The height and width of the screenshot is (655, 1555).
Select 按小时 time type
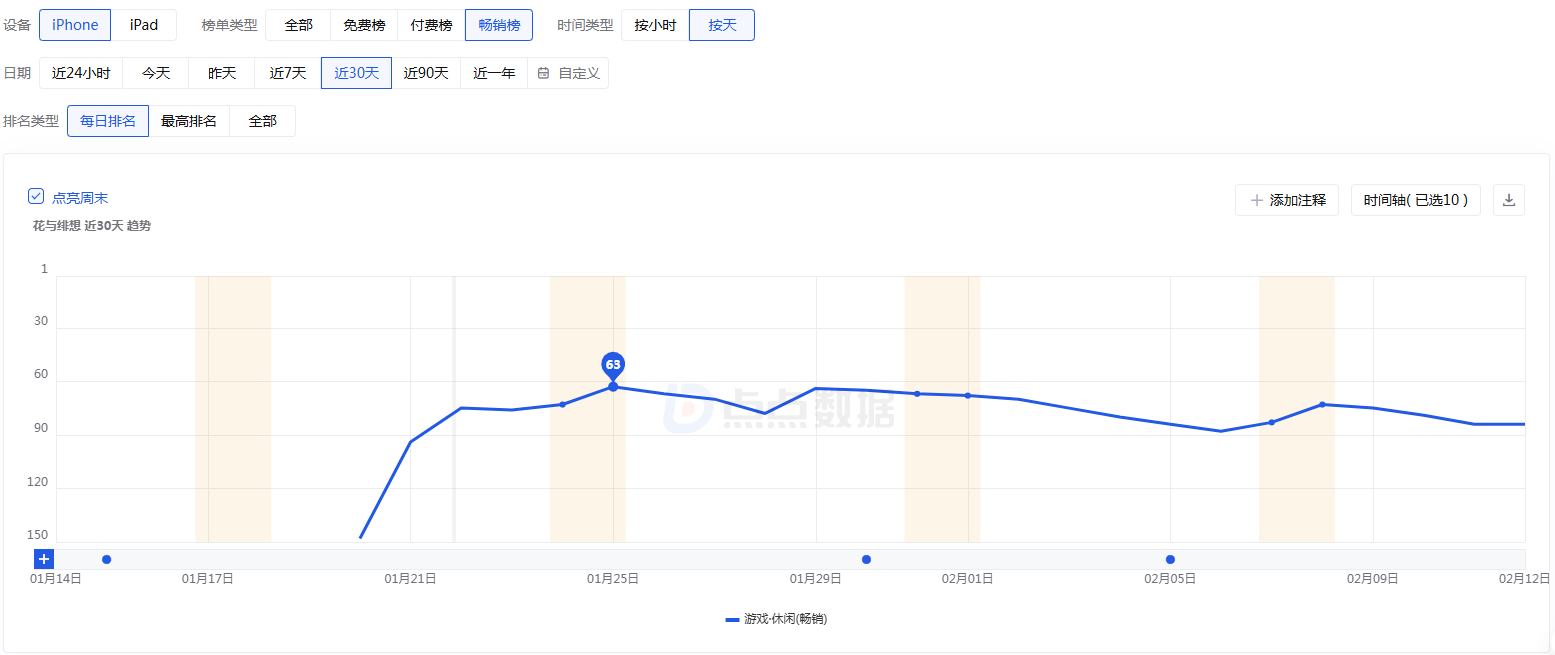pyautogui.click(x=655, y=25)
